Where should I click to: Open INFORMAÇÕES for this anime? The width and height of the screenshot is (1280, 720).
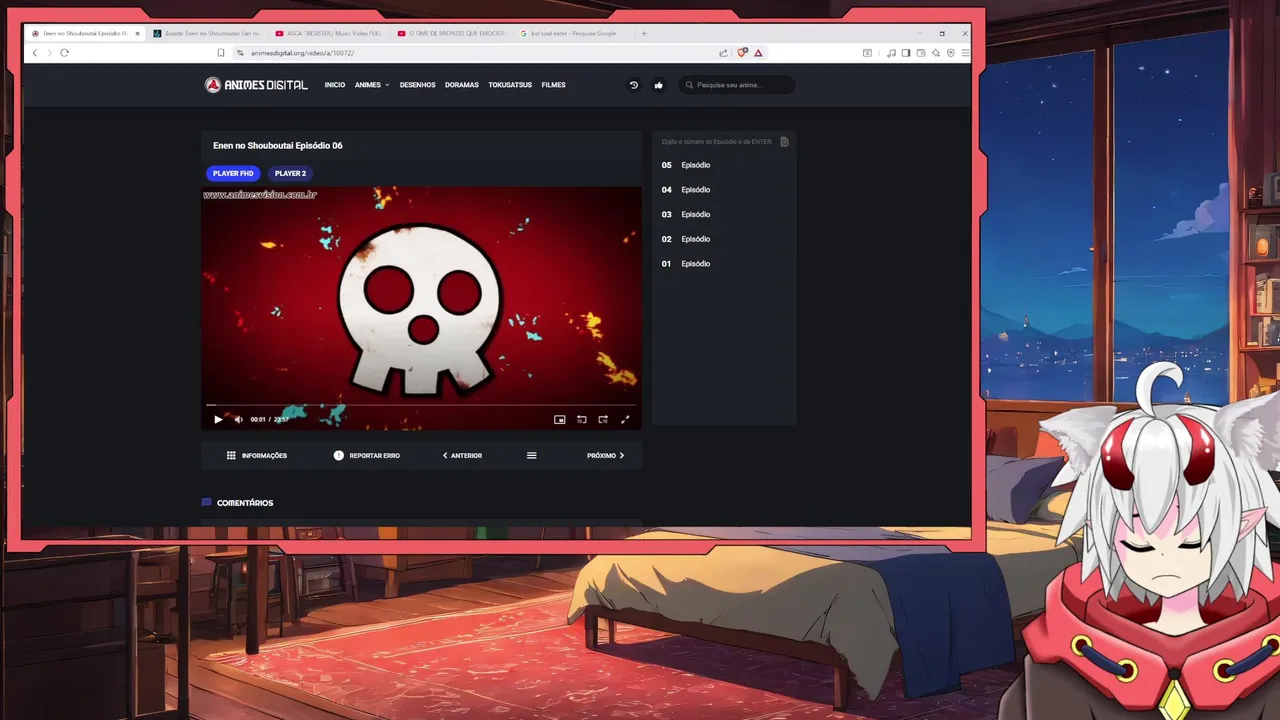click(x=256, y=455)
